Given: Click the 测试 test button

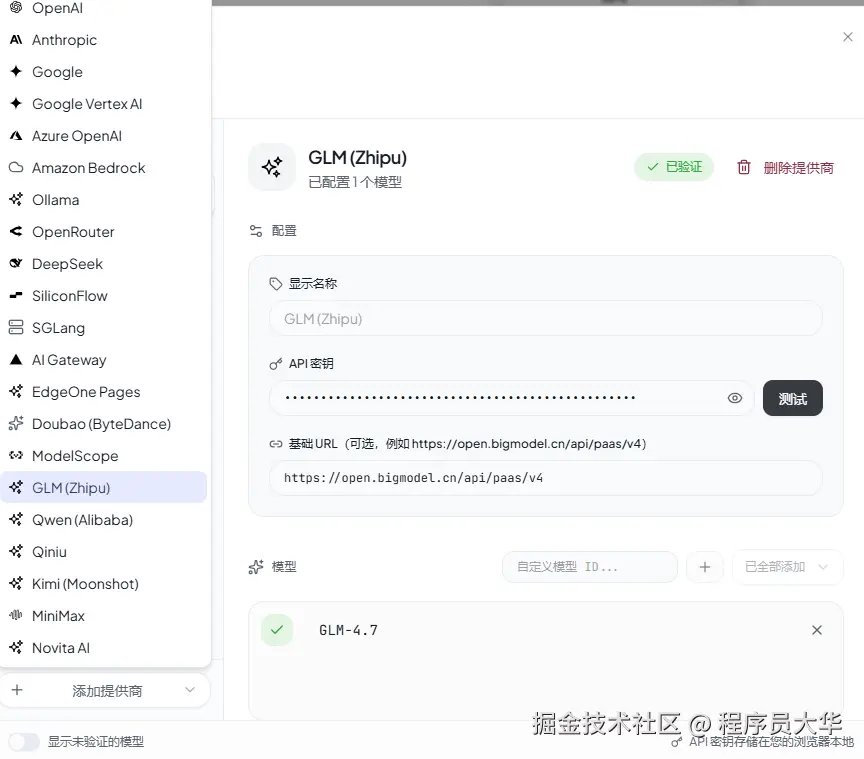Looking at the screenshot, I should point(792,398).
